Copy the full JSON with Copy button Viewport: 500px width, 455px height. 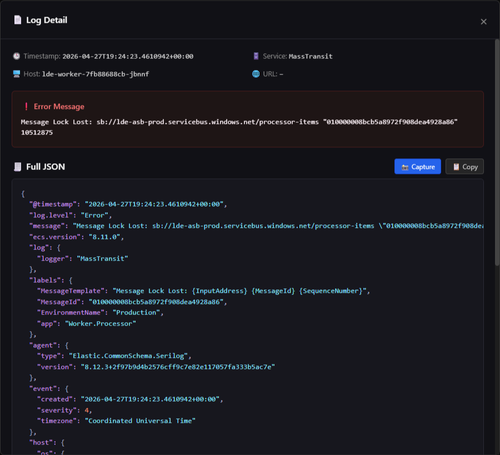click(x=465, y=166)
